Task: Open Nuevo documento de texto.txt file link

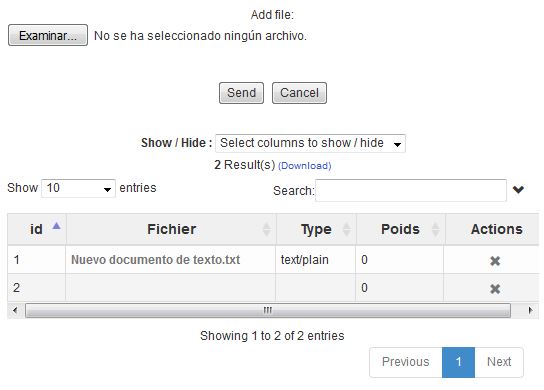Action: click(155, 260)
